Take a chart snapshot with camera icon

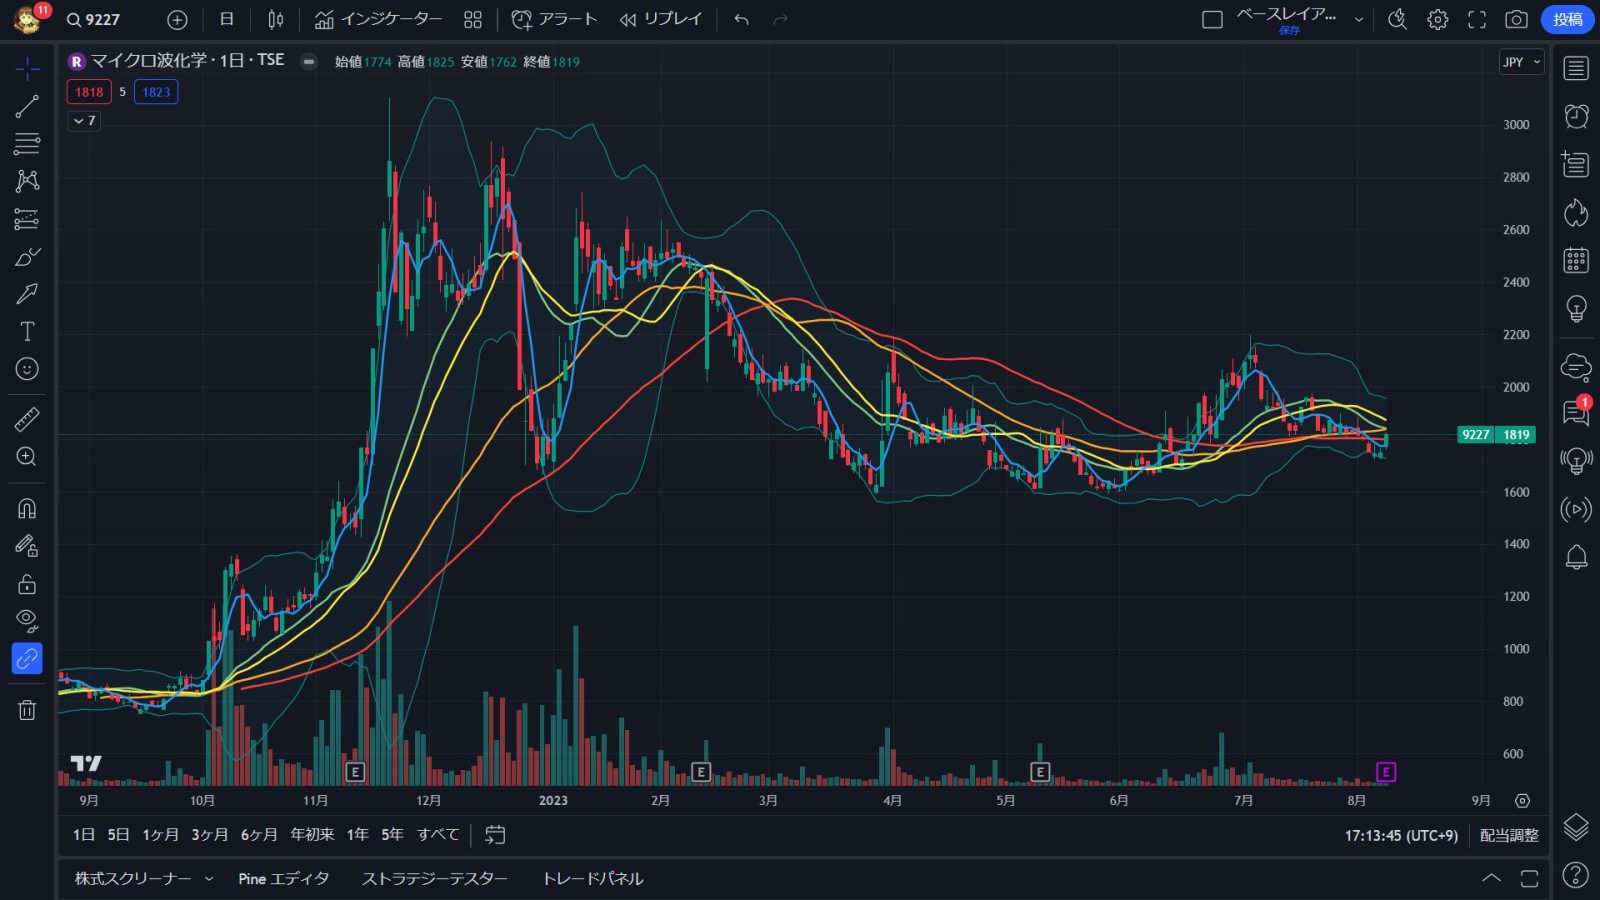[x=1516, y=19]
